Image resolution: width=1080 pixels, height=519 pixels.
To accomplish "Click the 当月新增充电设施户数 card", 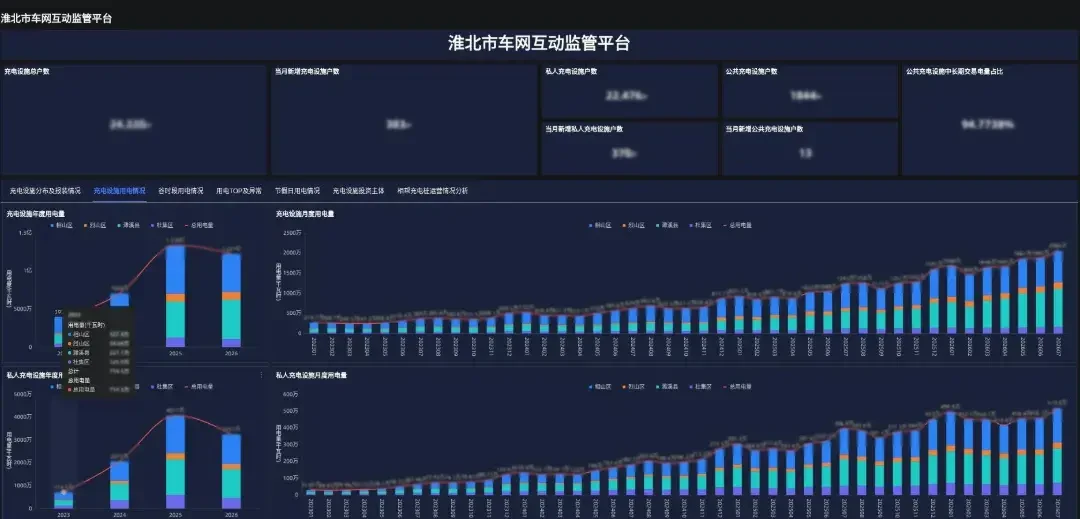I will 404,120.
